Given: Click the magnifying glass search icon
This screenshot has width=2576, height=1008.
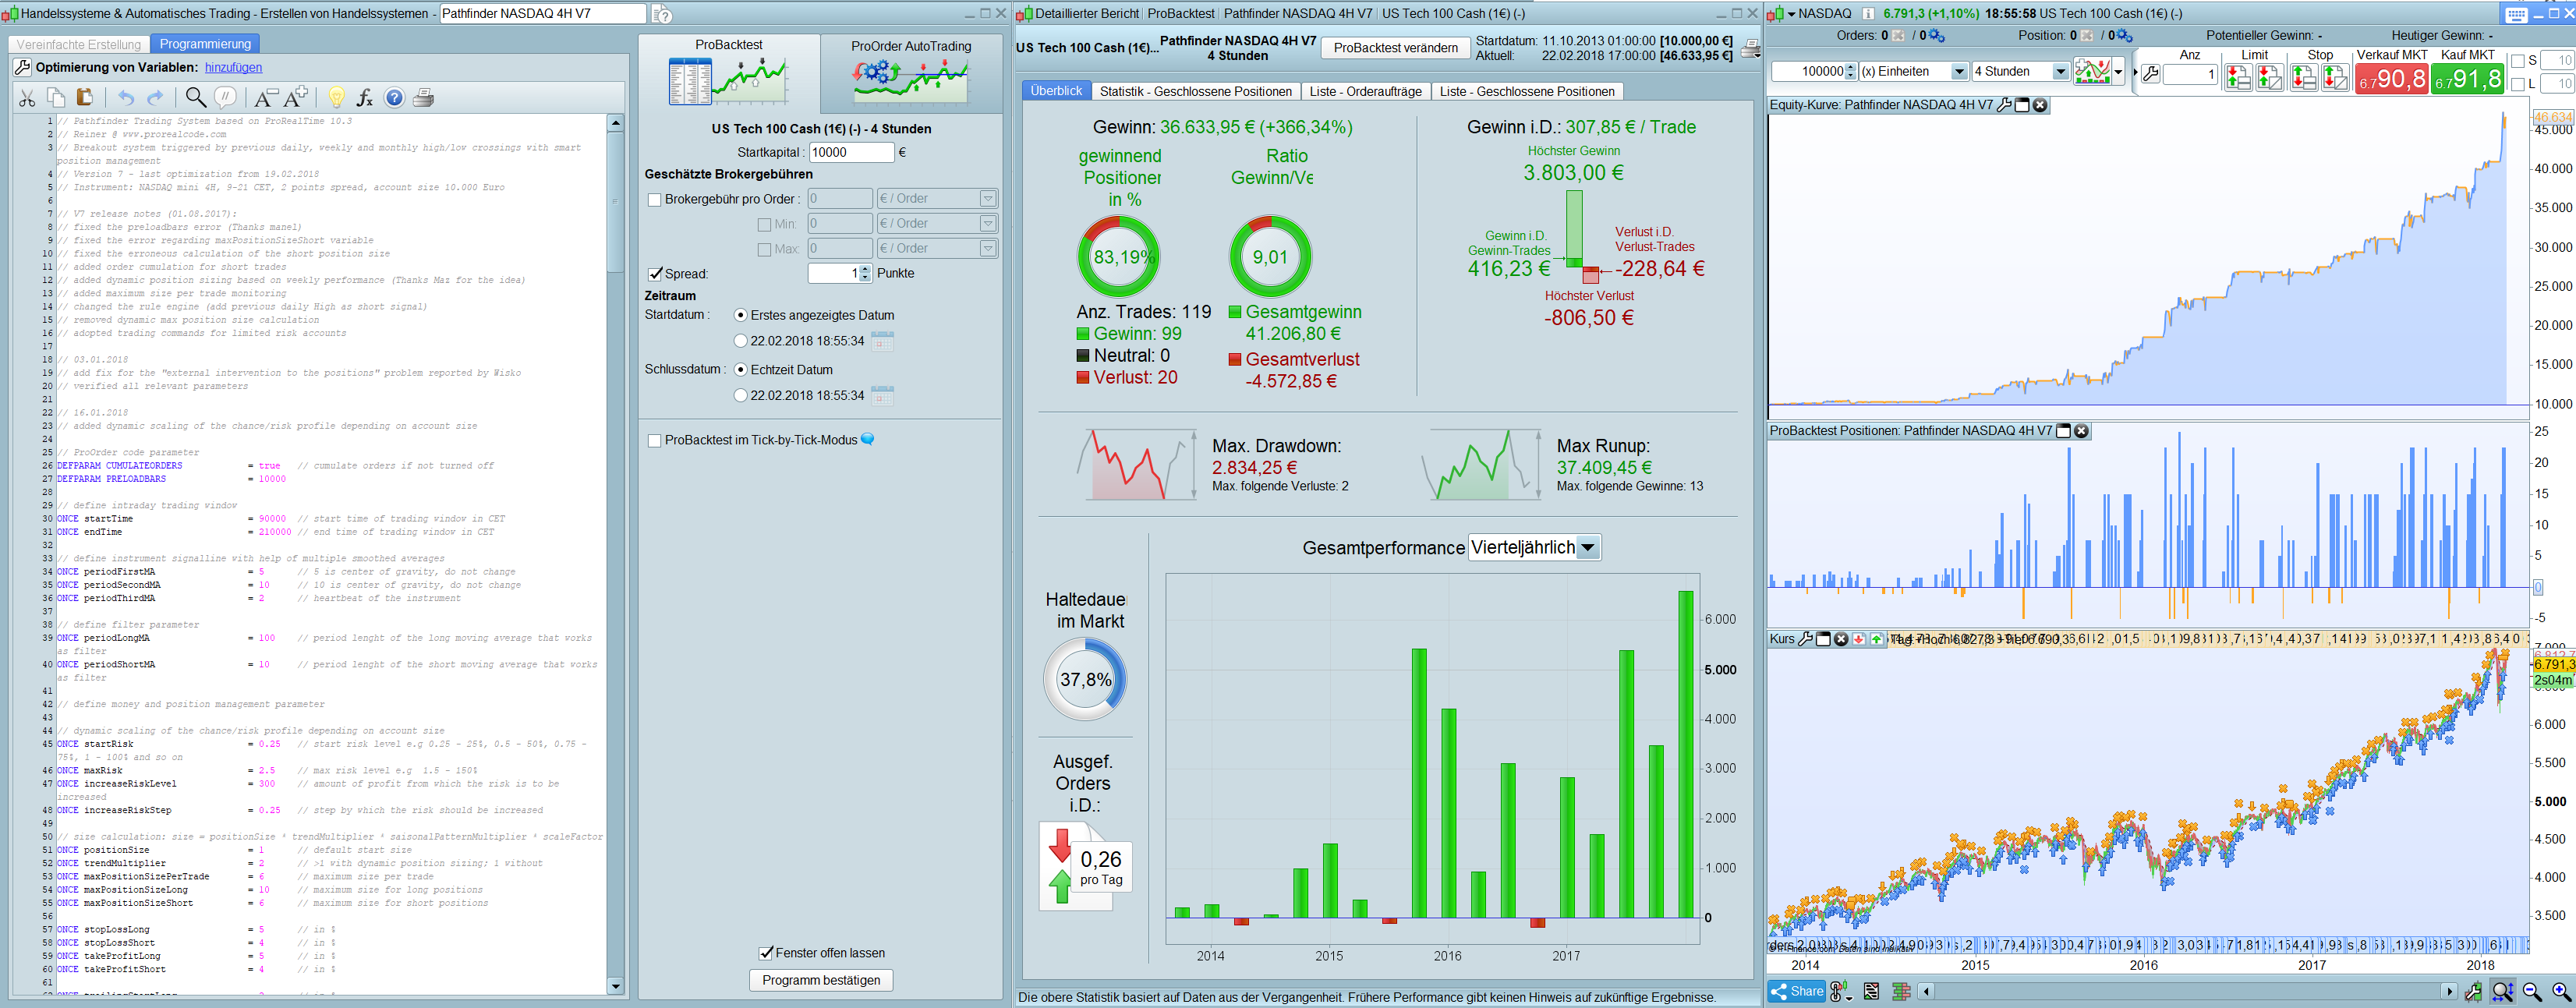Looking at the screenshot, I should [x=196, y=98].
